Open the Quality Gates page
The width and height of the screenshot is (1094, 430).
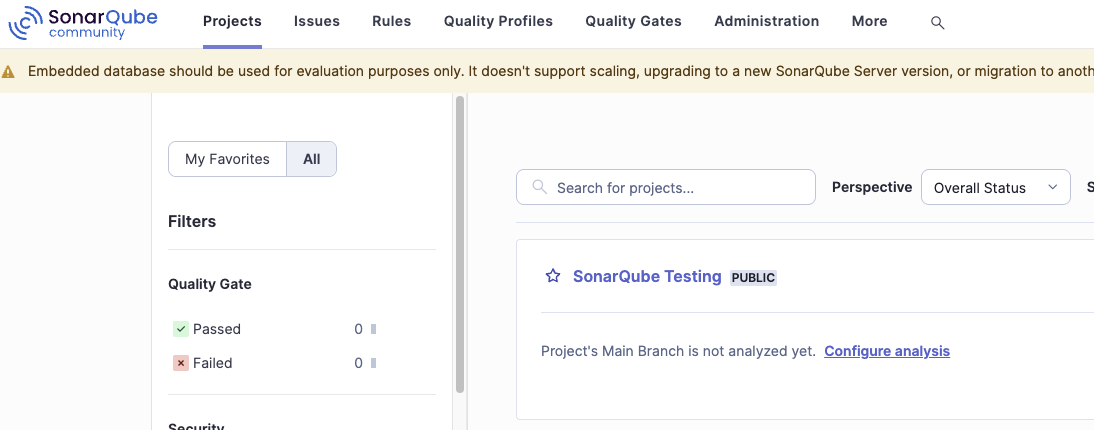point(634,22)
